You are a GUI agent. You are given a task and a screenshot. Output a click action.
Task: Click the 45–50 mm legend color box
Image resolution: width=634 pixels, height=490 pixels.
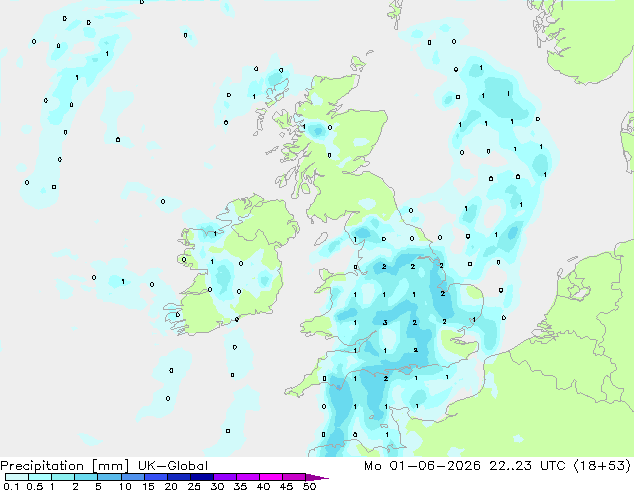(x=294, y=477)
